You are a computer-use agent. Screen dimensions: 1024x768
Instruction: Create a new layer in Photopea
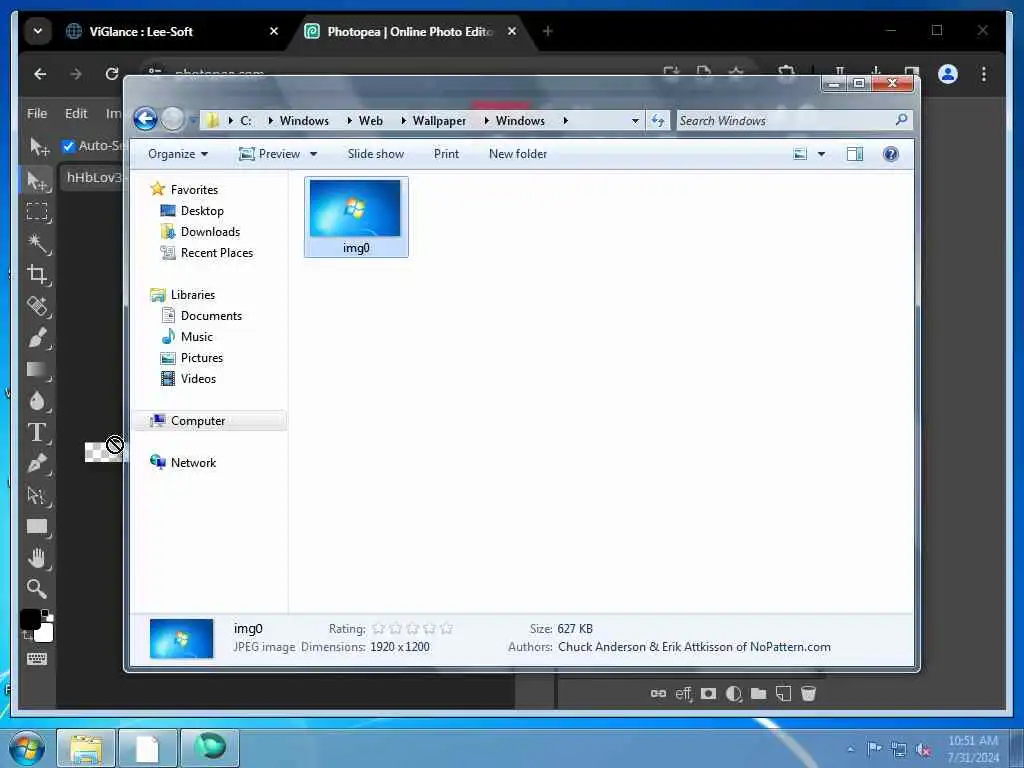tap(784, 694)
